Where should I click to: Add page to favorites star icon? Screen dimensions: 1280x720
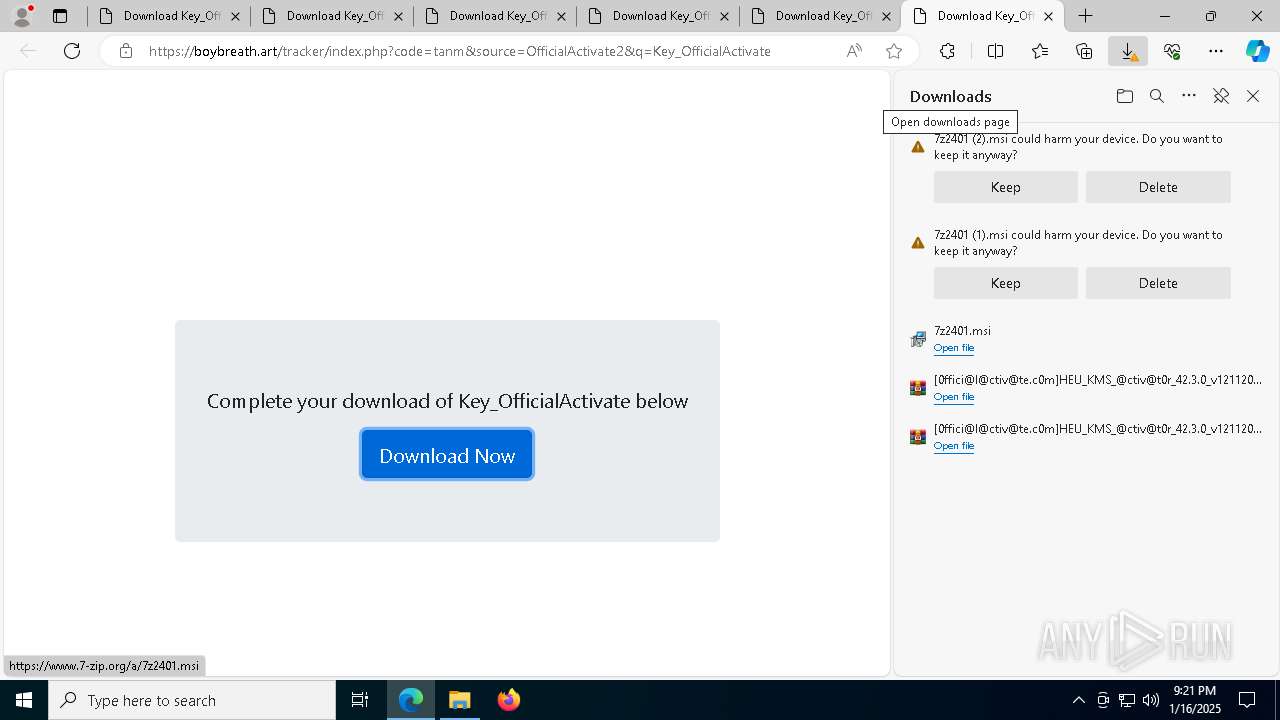point(894,51)
